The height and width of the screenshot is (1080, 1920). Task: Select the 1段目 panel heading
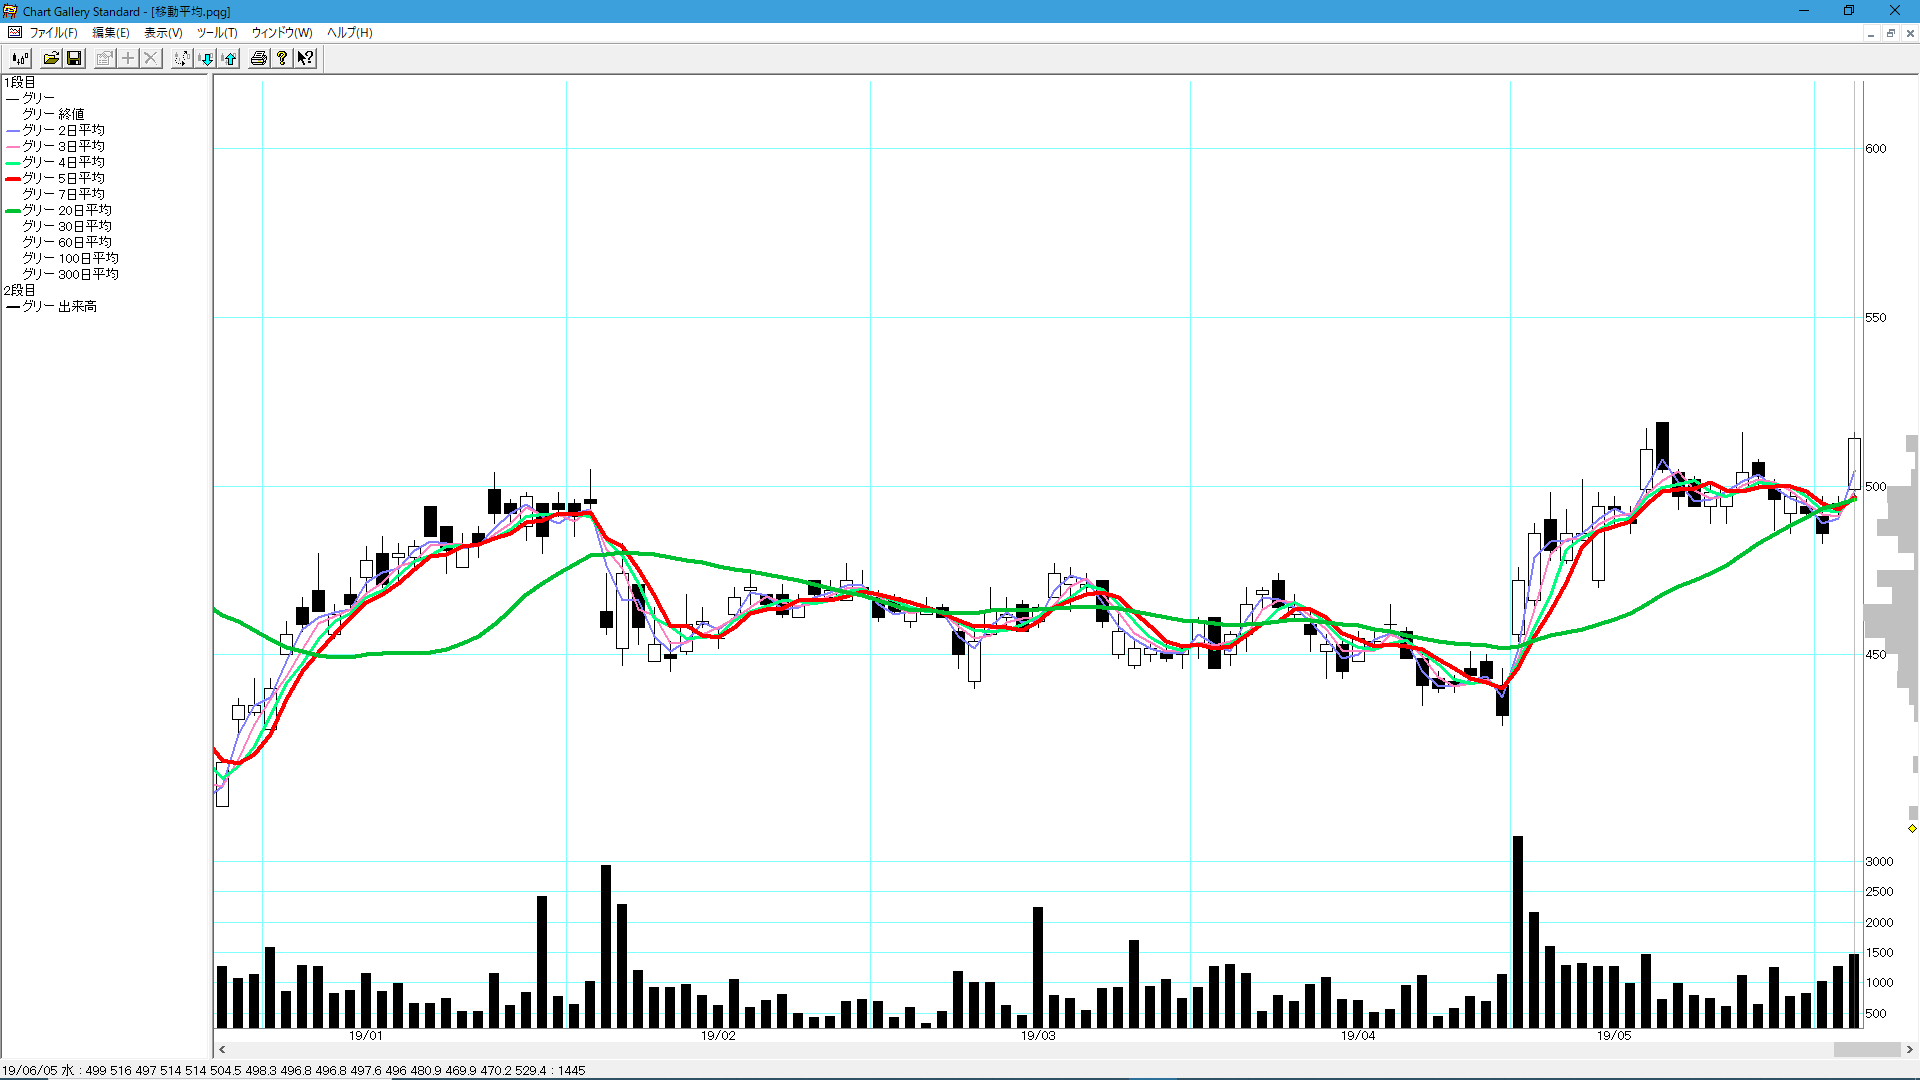click(20, 82)
